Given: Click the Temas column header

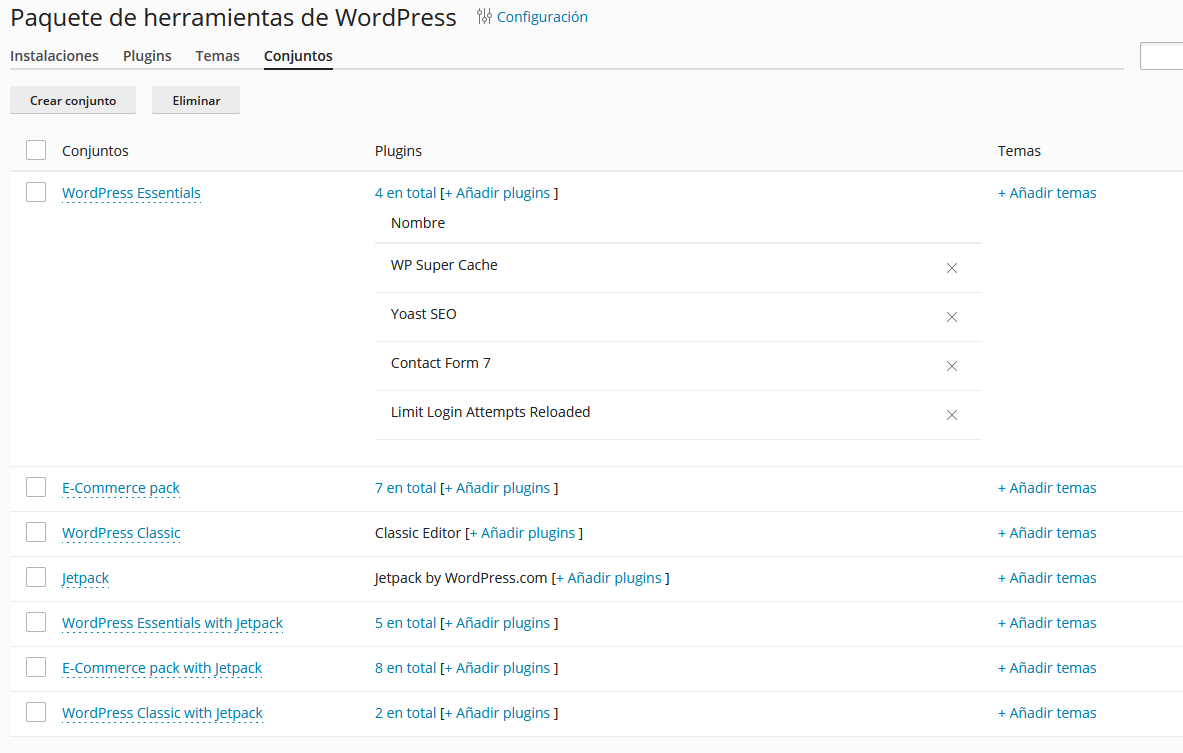Looking at the screenshot, I should [1019, 151].
